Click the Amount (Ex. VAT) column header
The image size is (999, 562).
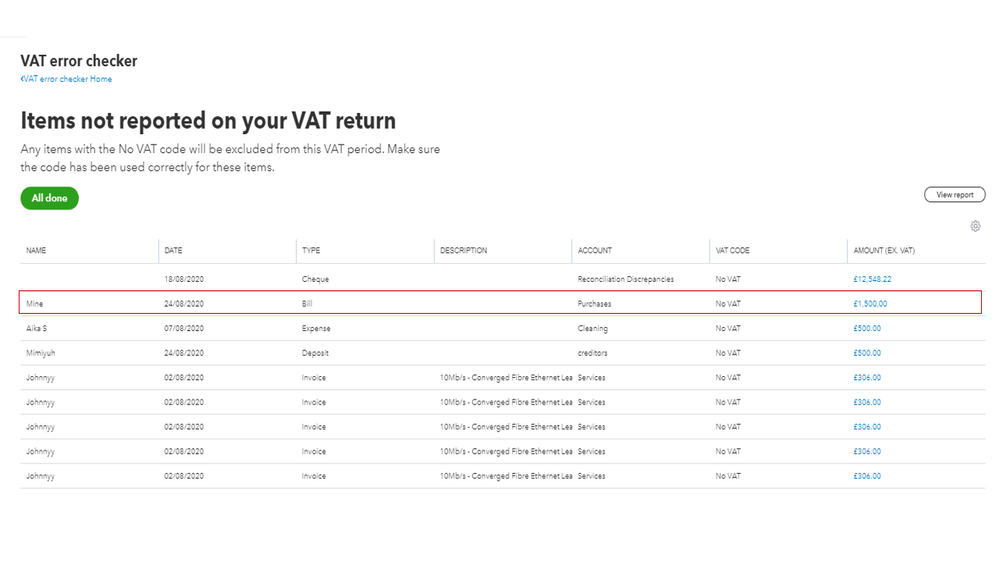[881, 250]
